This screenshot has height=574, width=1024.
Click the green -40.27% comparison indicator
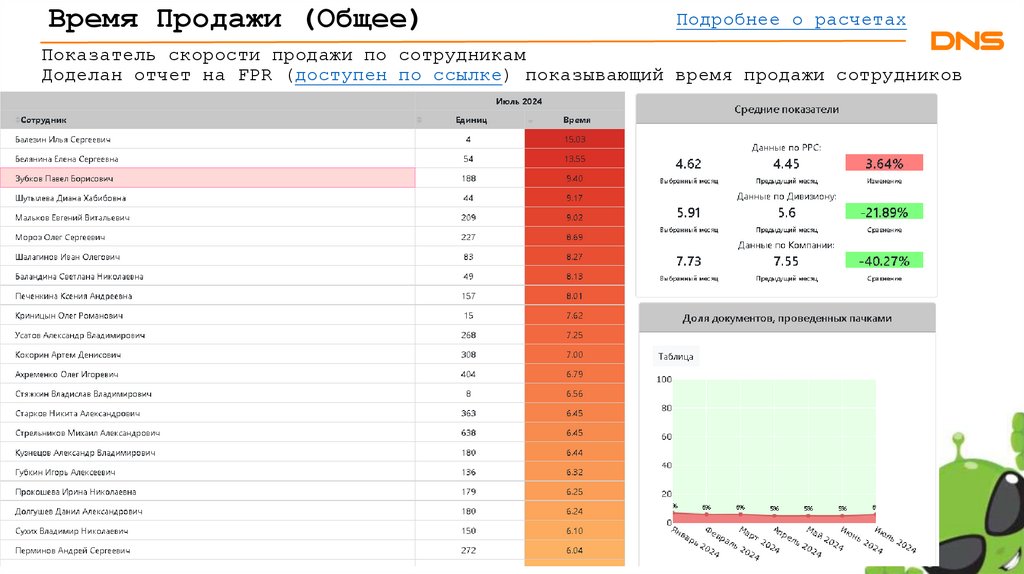point(884,260)
